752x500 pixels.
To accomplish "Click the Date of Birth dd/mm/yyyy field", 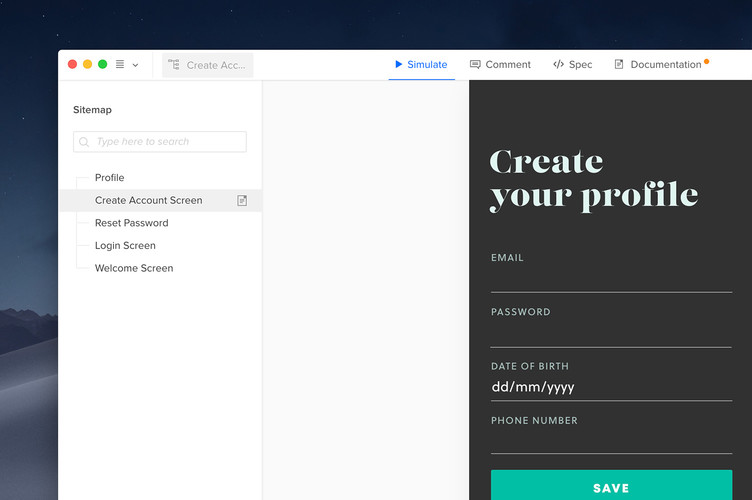I will point(611,387).
